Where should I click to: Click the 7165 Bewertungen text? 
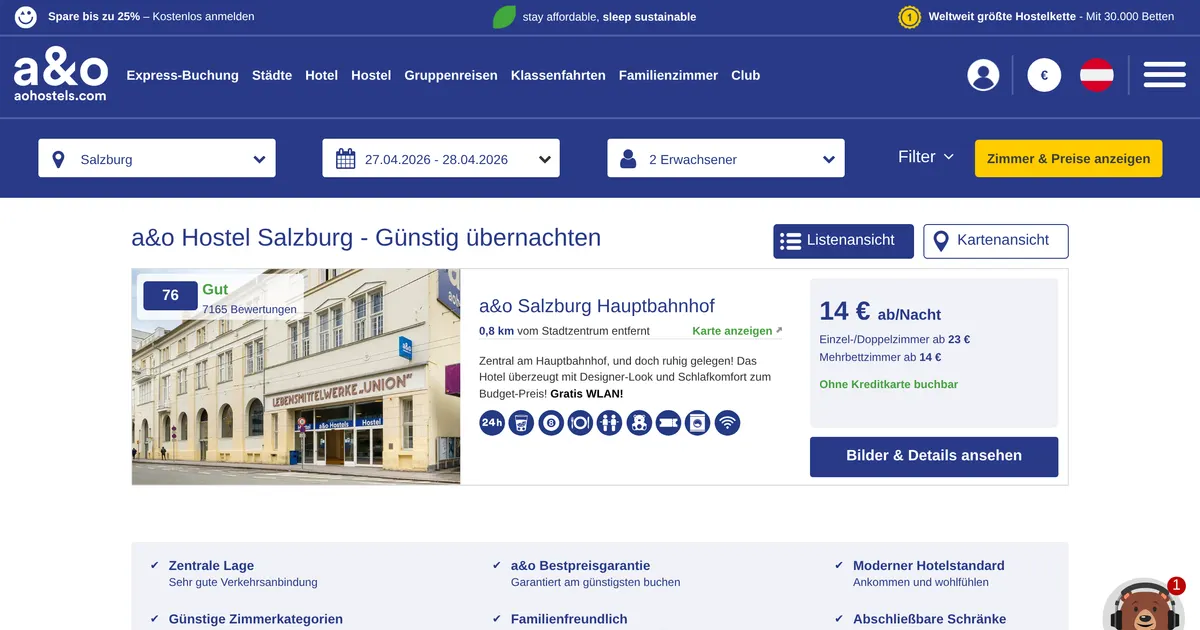pyautogui.click(x=249, y=310)
